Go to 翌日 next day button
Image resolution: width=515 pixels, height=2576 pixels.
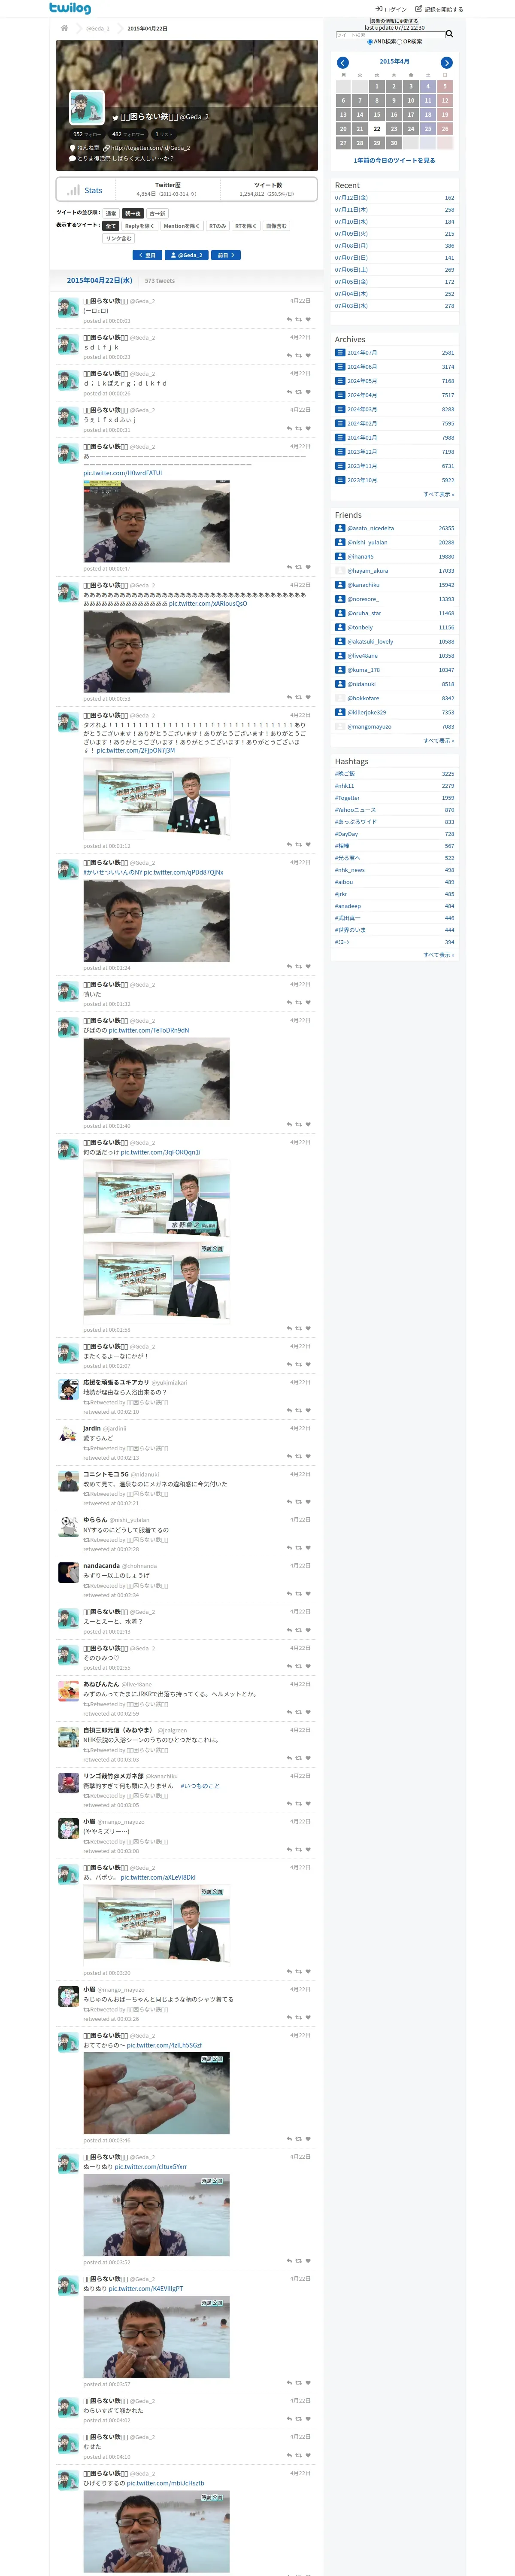click(x=147, y=255)
